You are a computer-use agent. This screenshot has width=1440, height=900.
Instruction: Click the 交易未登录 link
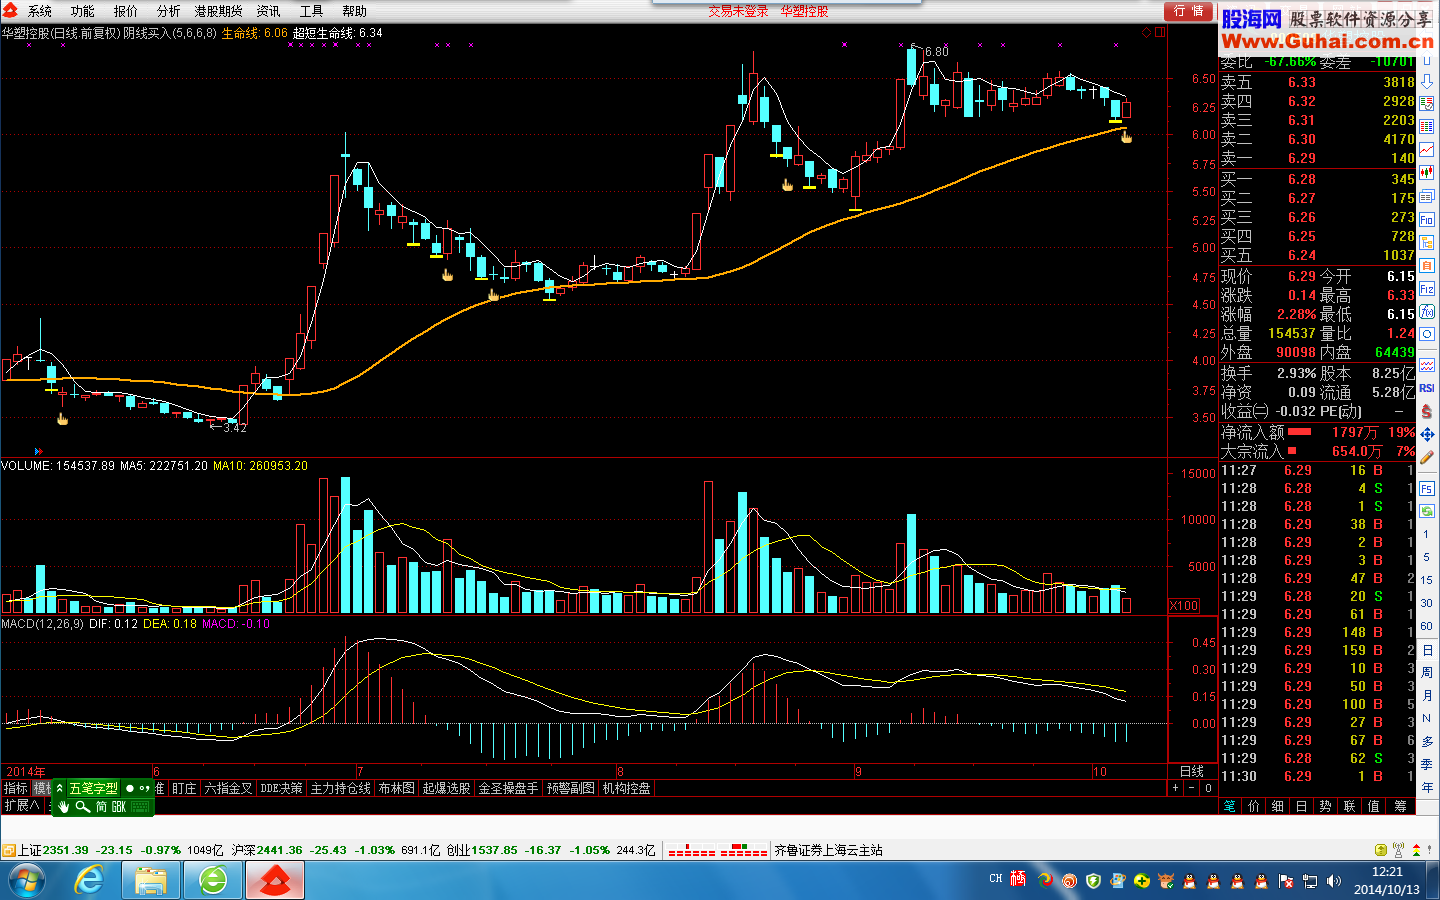(x=739, y=11)
